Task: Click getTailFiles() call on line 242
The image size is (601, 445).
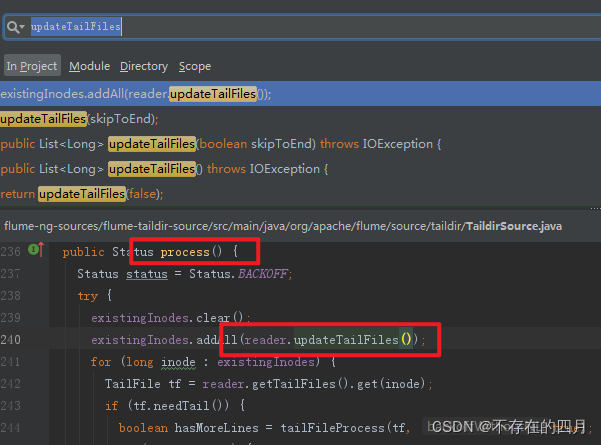Action: click(299, 384)
